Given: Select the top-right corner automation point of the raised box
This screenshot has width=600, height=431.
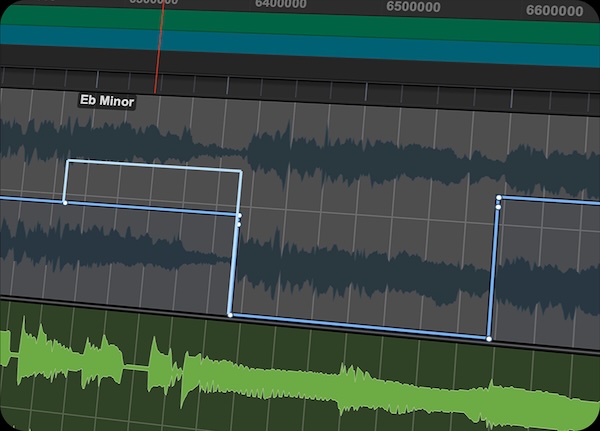Looking at the screenshot, I should (241, 172).
